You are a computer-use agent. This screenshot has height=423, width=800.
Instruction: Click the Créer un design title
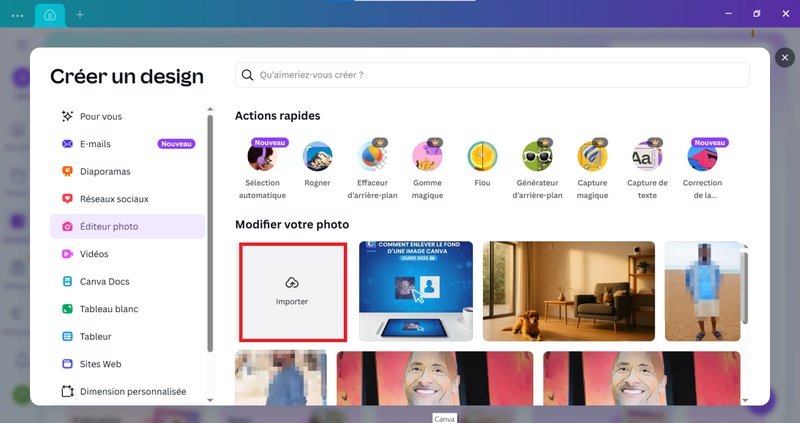point(127,77)
